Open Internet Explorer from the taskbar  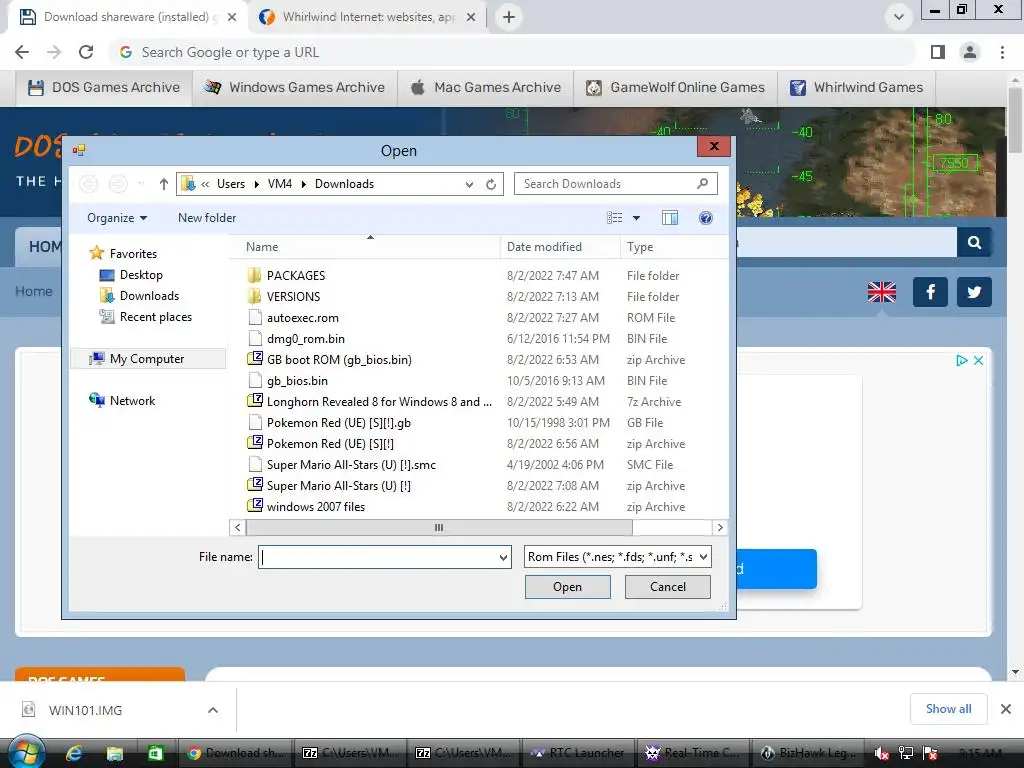click(74, 754)
